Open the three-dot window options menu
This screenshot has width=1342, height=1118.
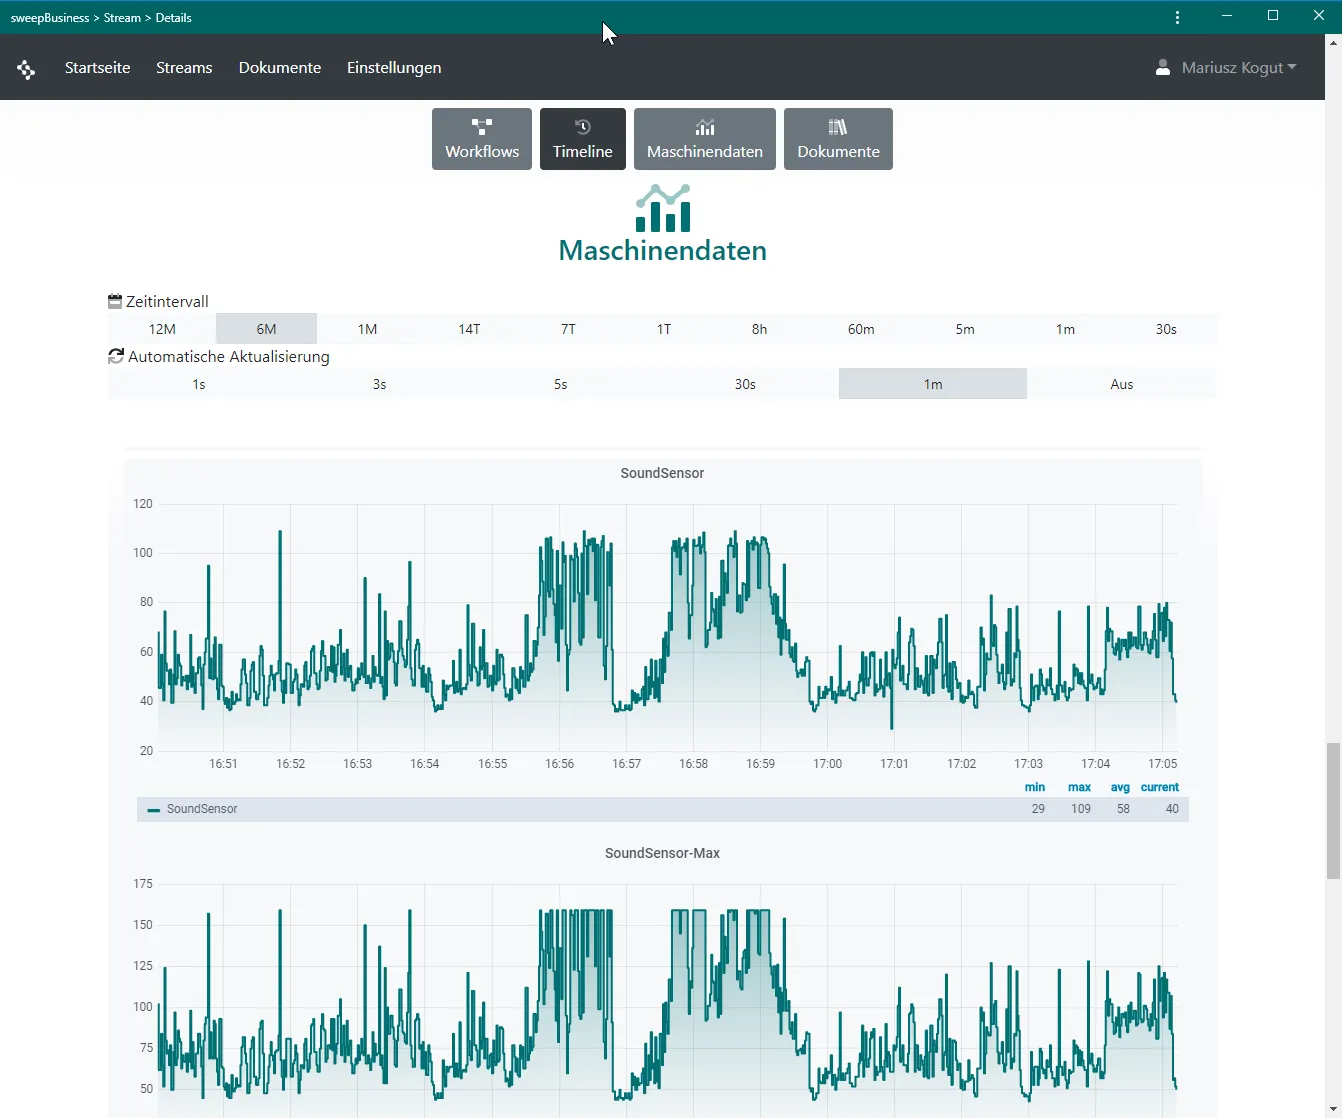tap(1177, 17)
